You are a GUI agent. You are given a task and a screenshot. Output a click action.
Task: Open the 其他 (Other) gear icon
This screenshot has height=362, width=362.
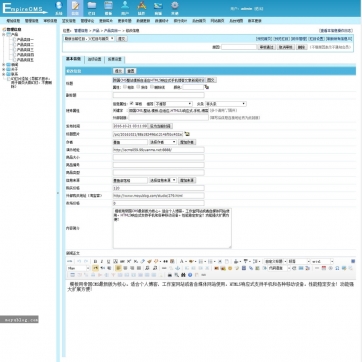click(x=175, y=8)
